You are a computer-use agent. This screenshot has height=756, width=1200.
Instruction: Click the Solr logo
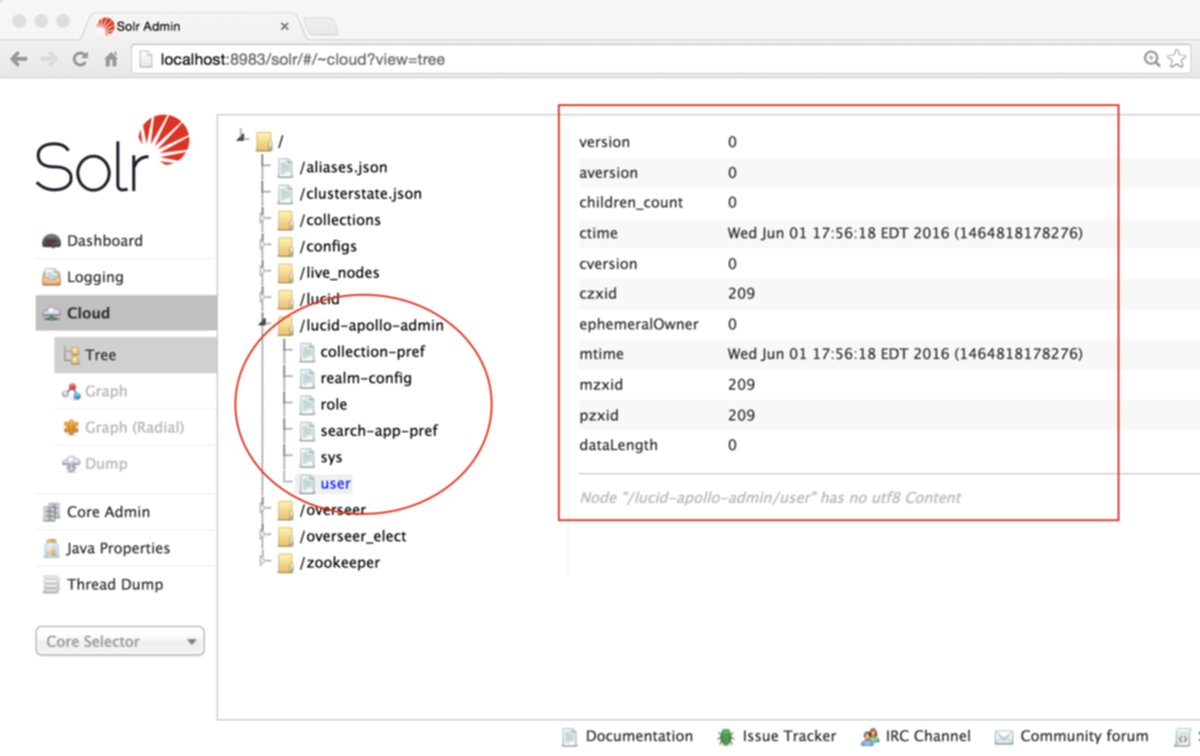(112, 153)
